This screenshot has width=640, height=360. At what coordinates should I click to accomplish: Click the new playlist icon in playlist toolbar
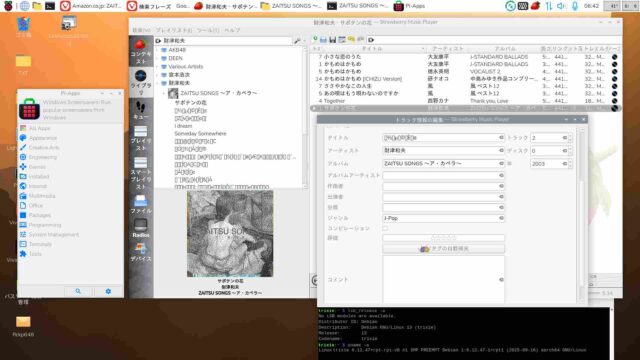point(315,39)
